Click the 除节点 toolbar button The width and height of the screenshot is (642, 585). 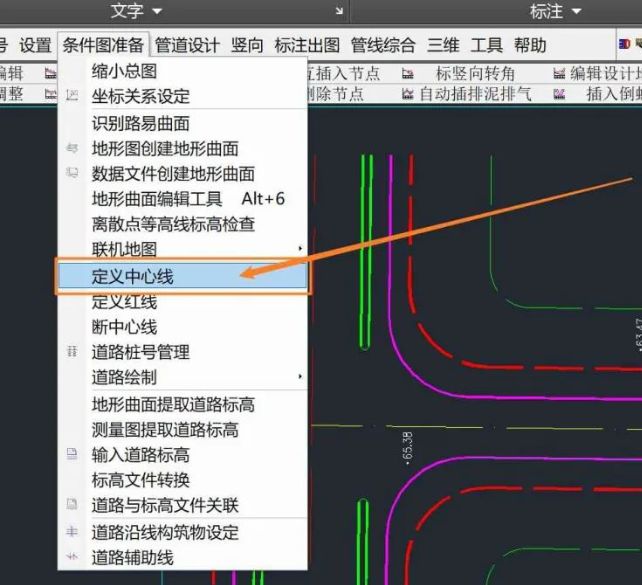tap(336, 94)
